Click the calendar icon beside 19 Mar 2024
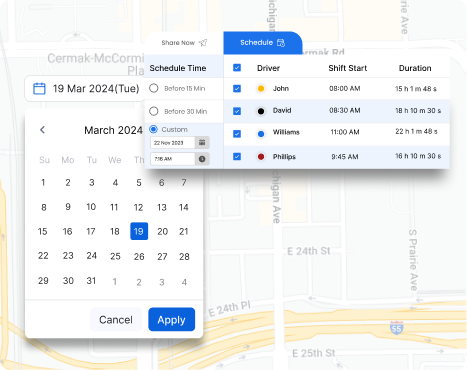The width and height of the screenshot is (467, 370). click(x=39, y=89)
